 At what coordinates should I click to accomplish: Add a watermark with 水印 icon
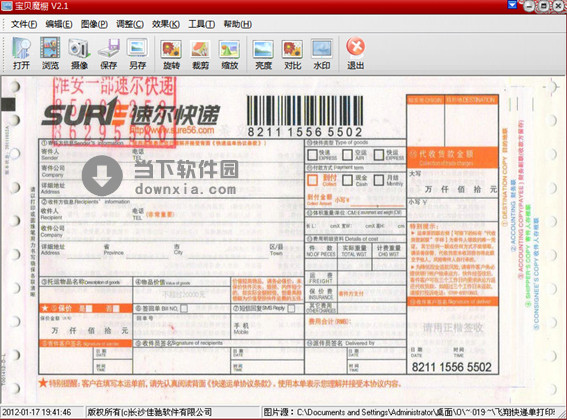pos(321,53)
